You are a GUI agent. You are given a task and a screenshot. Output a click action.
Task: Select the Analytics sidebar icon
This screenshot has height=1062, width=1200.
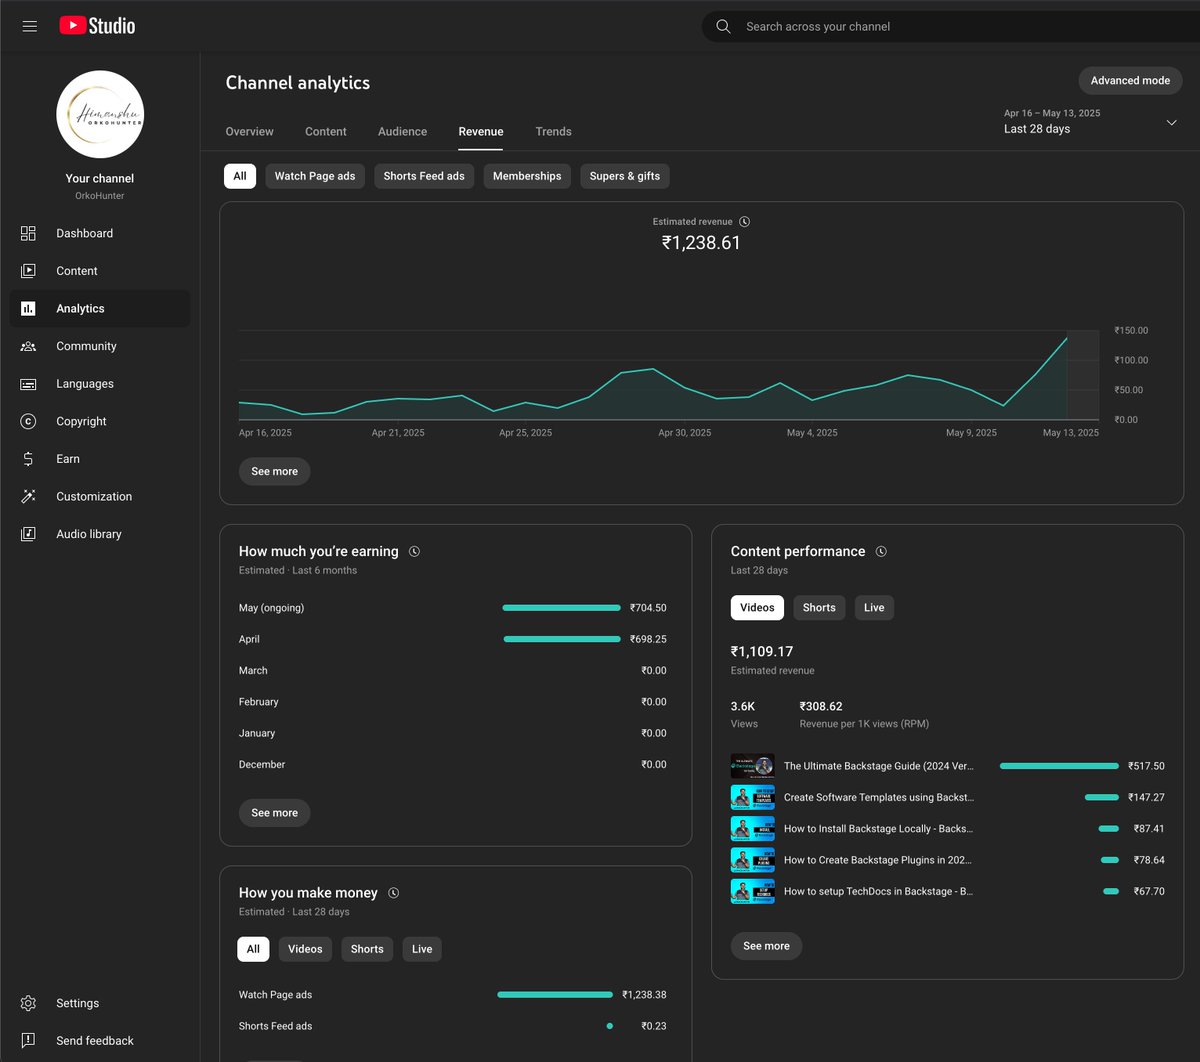[28, 309]
